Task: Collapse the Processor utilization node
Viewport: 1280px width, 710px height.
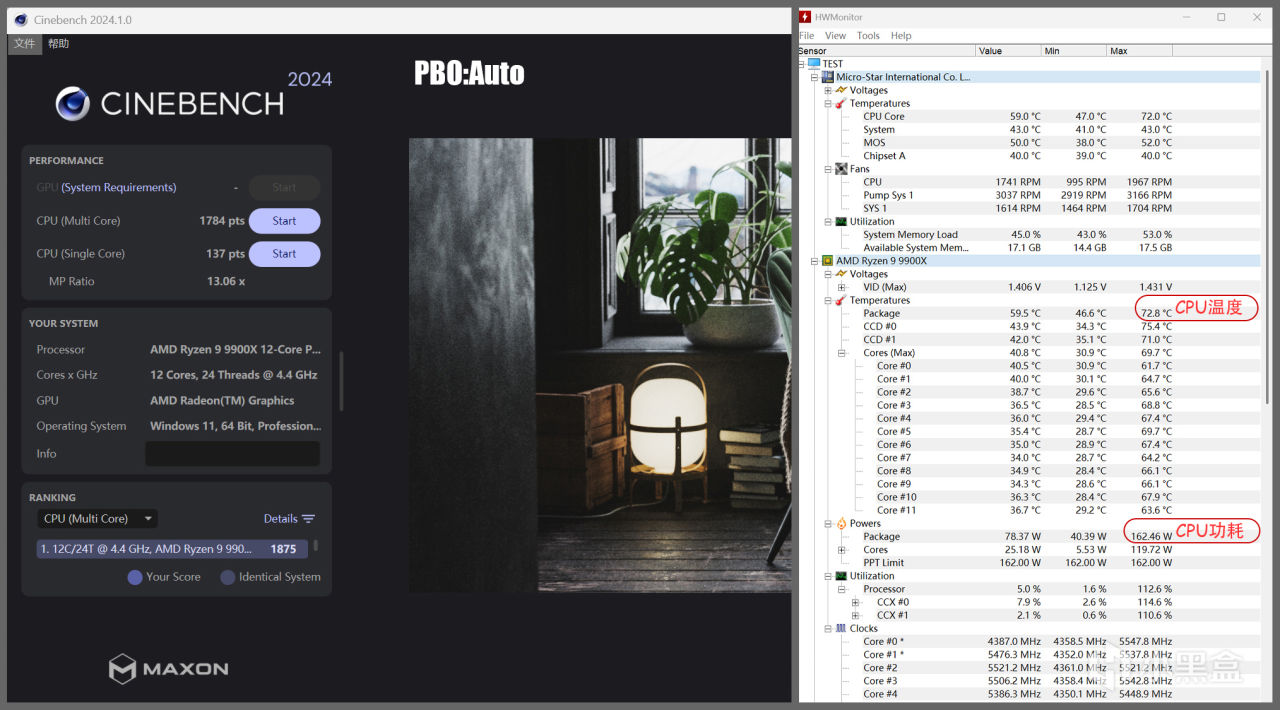Action: click(x=841, y=589)
